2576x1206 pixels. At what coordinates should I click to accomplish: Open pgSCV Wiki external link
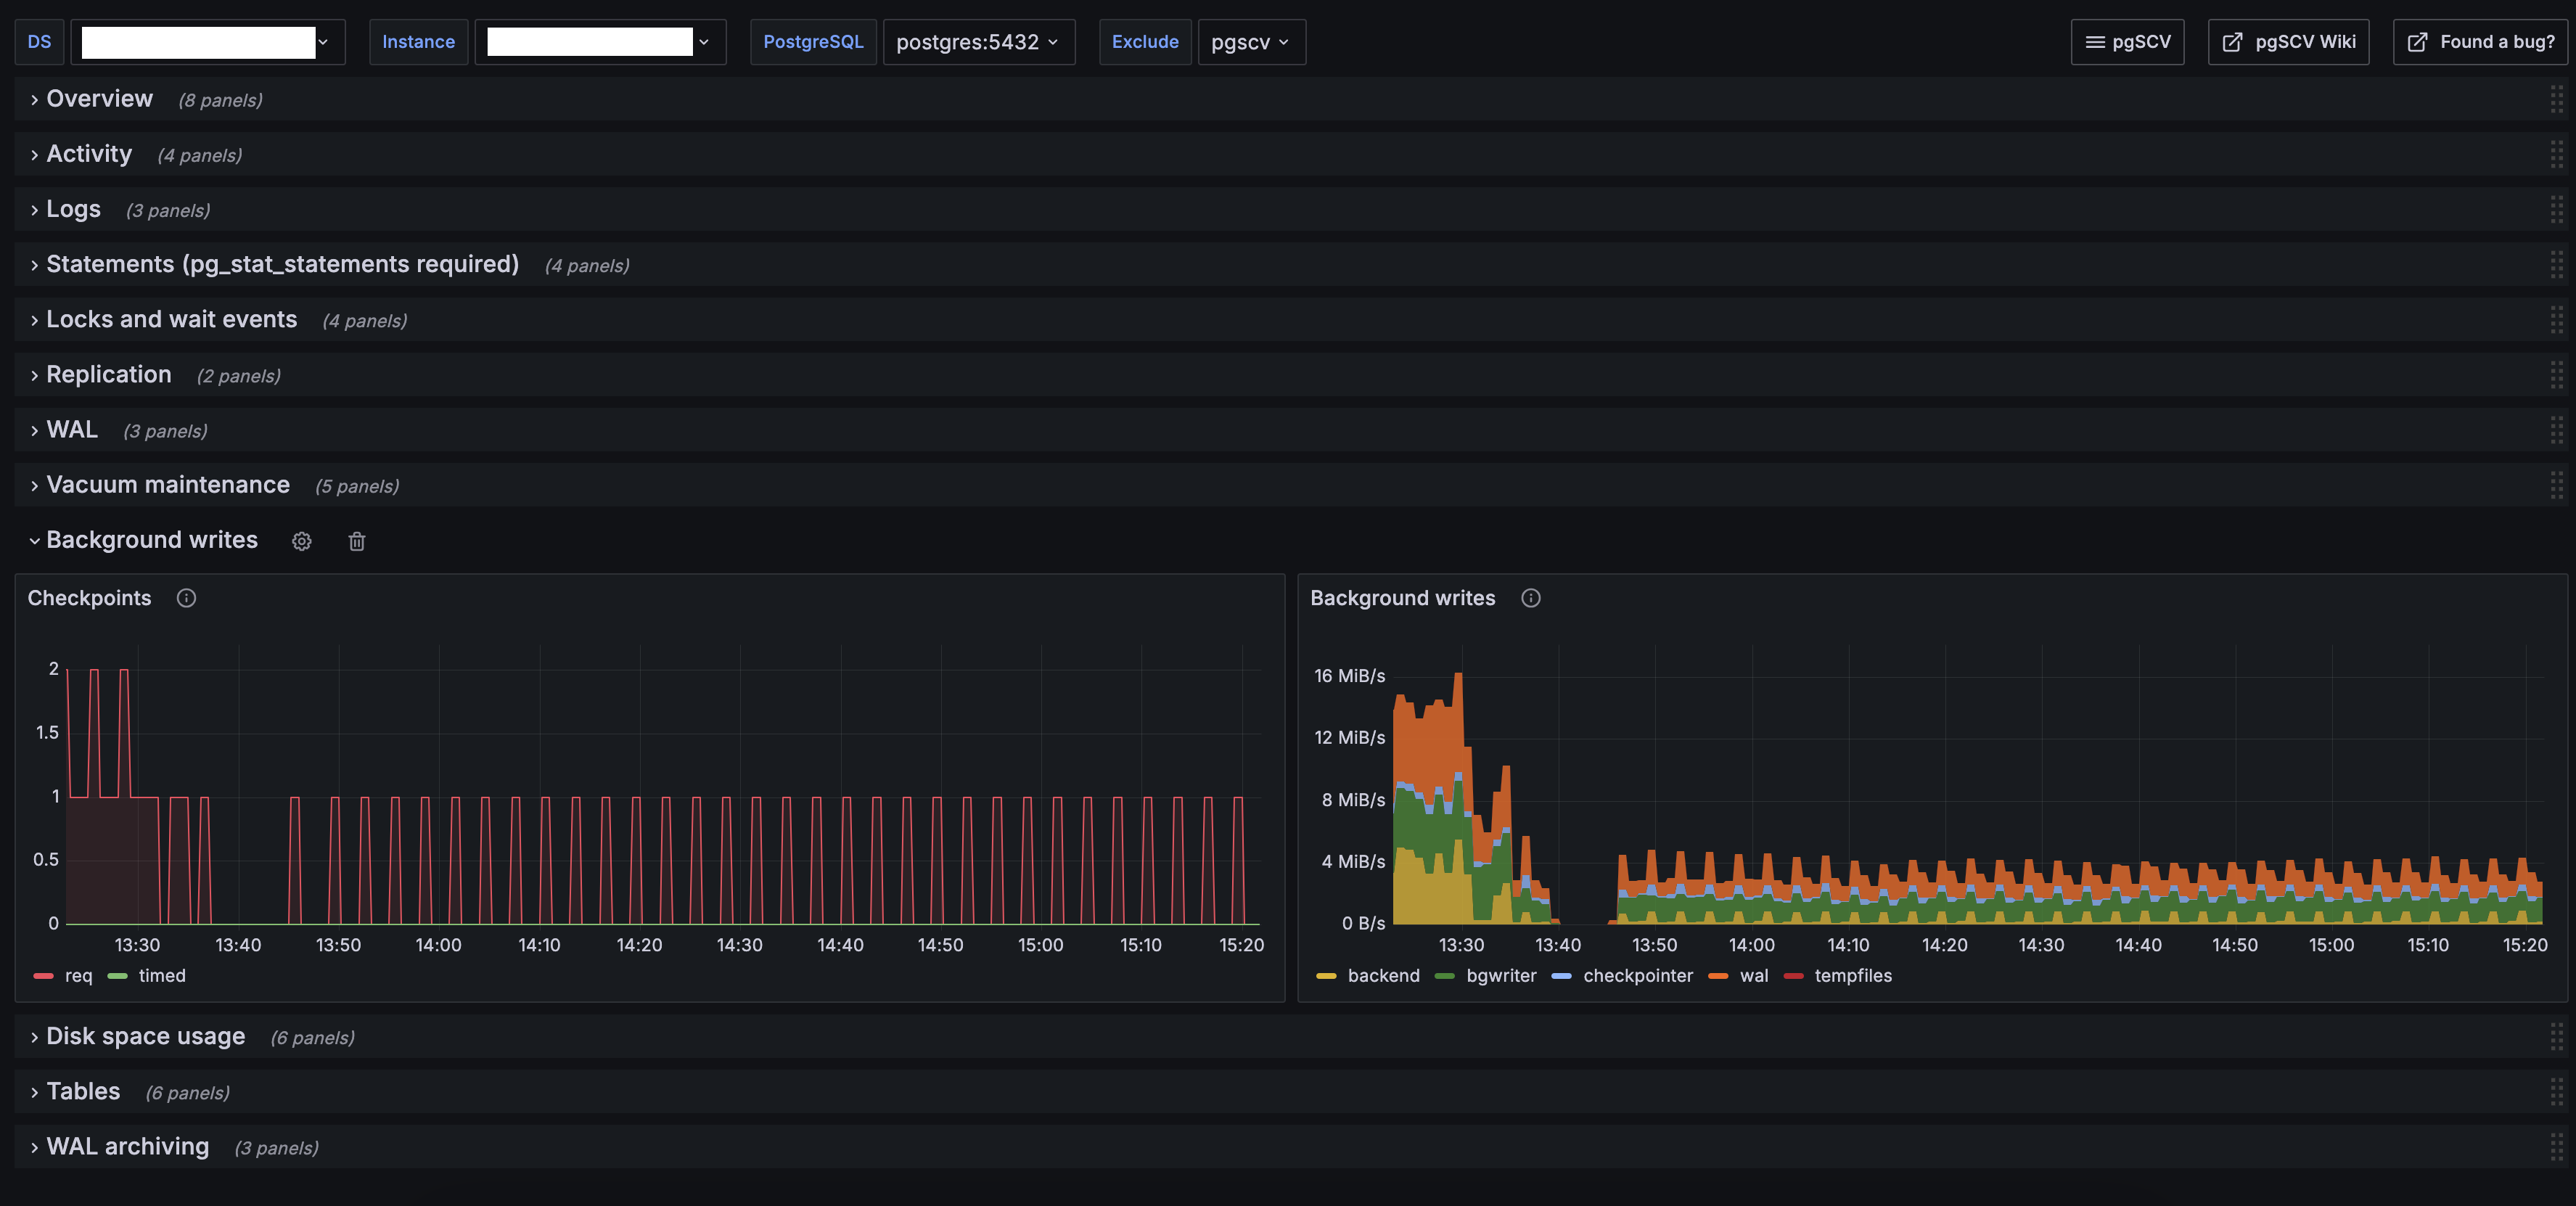pos(2288,42)
